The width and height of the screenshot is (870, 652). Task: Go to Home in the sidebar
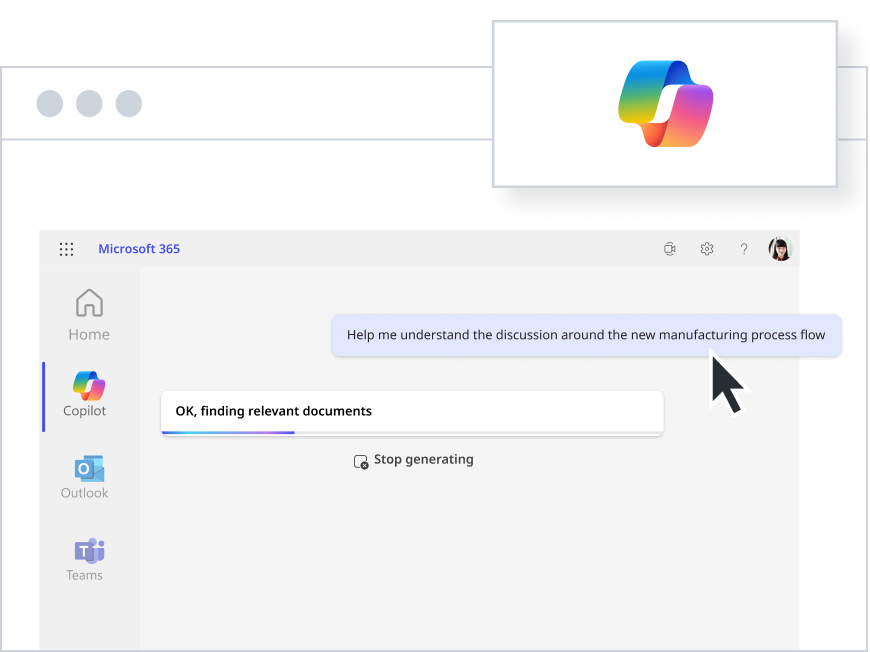[x=89, y=315]
